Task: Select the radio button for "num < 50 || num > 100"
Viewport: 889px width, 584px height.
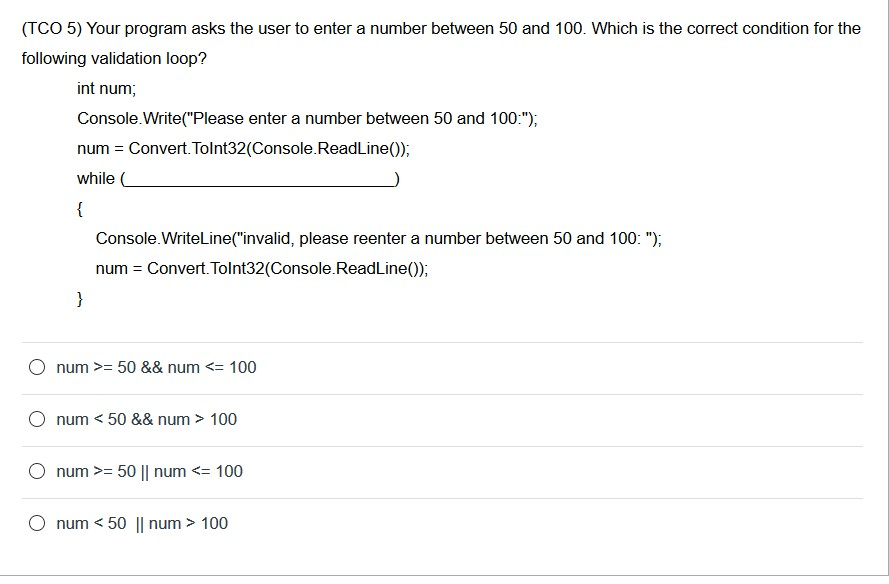Action: (x=37, y=523)
